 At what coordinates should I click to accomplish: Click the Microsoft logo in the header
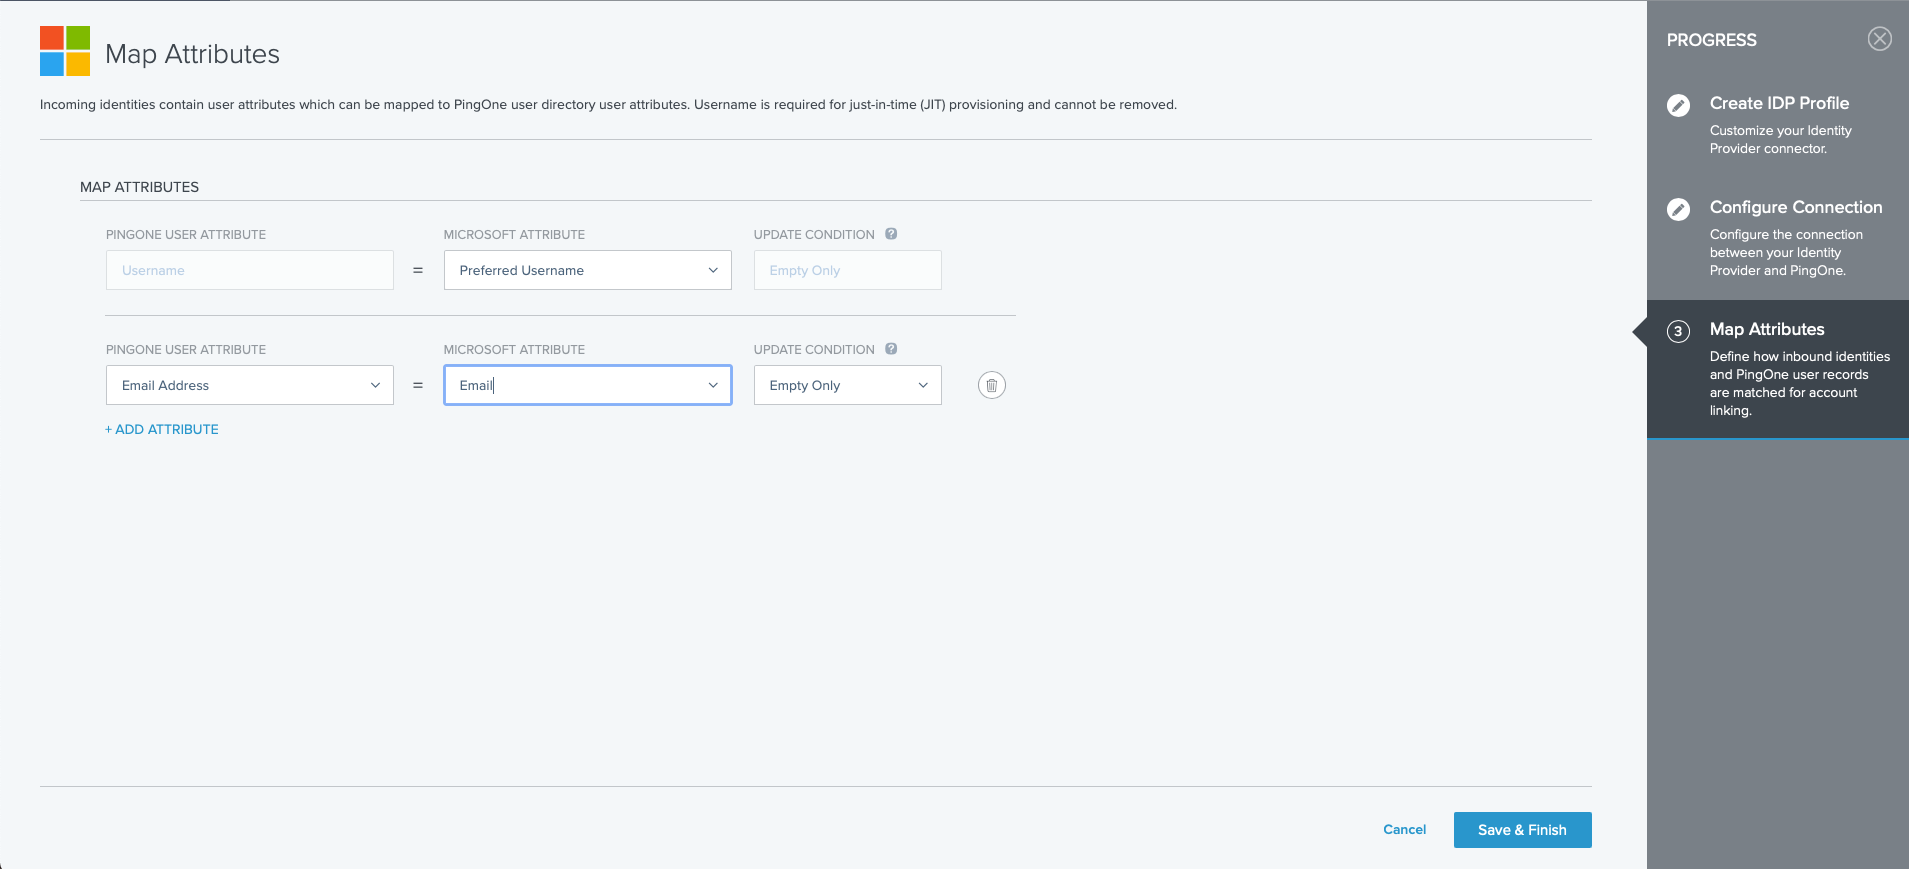click(x=65, y=51)
